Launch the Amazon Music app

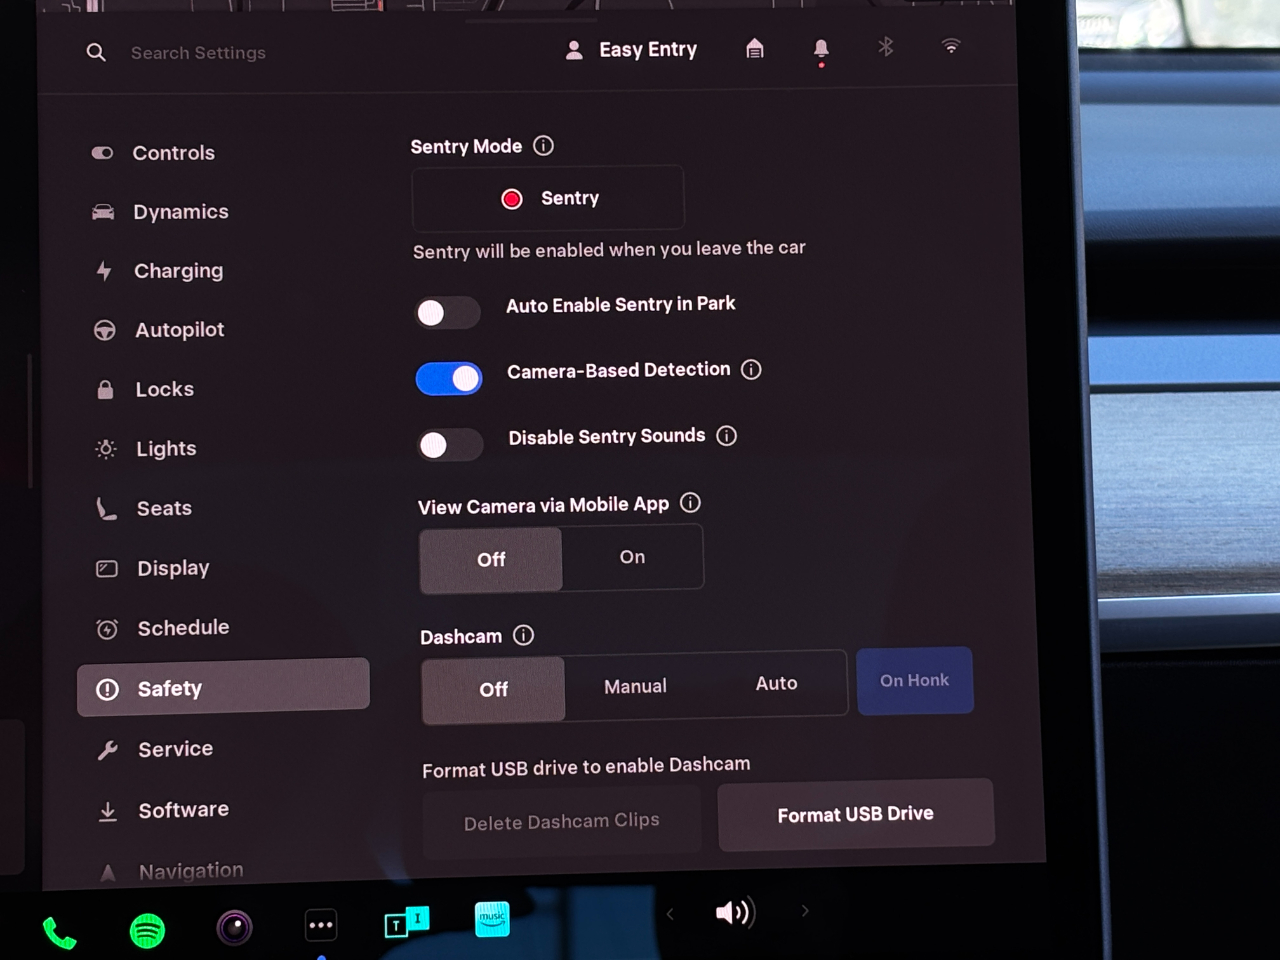pyautogui.click(x=492, y=918)
